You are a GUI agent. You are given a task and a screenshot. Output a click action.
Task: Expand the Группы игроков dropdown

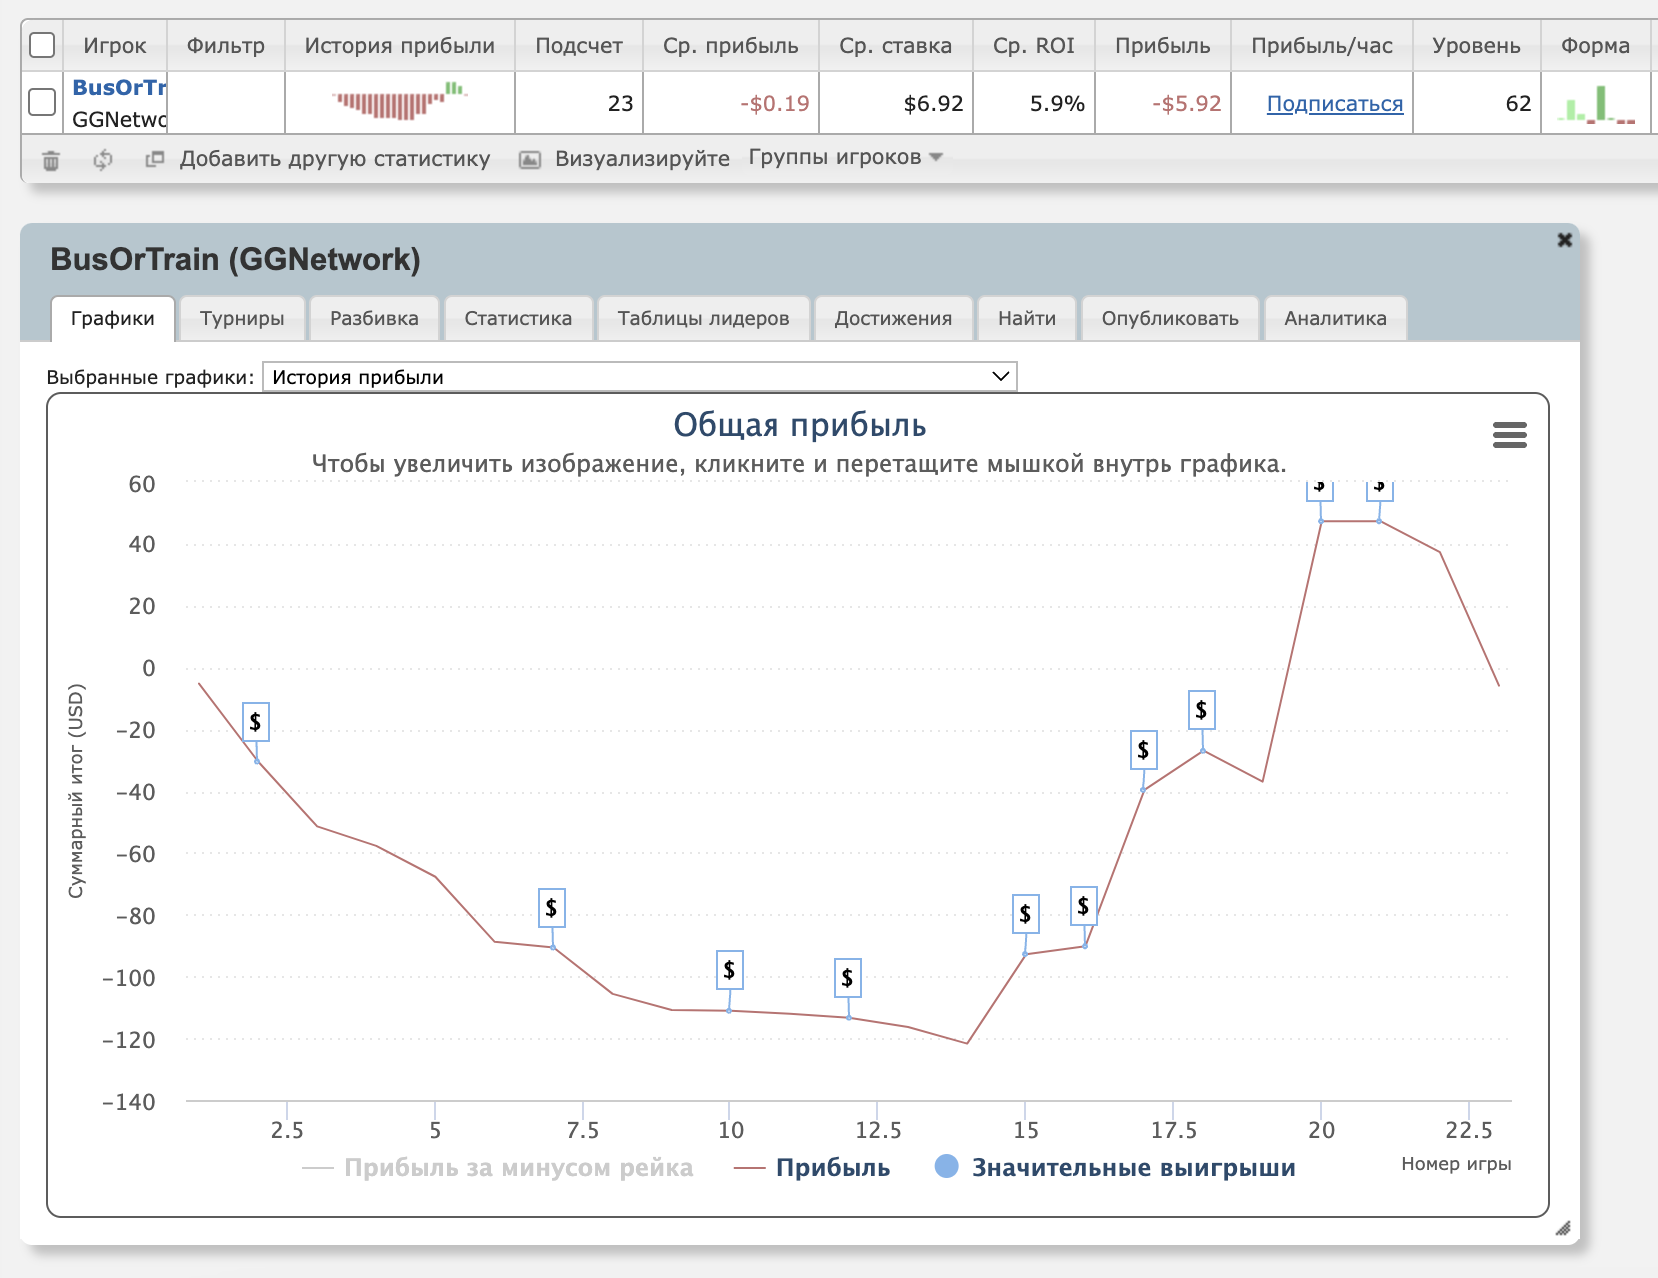point(845,158)
